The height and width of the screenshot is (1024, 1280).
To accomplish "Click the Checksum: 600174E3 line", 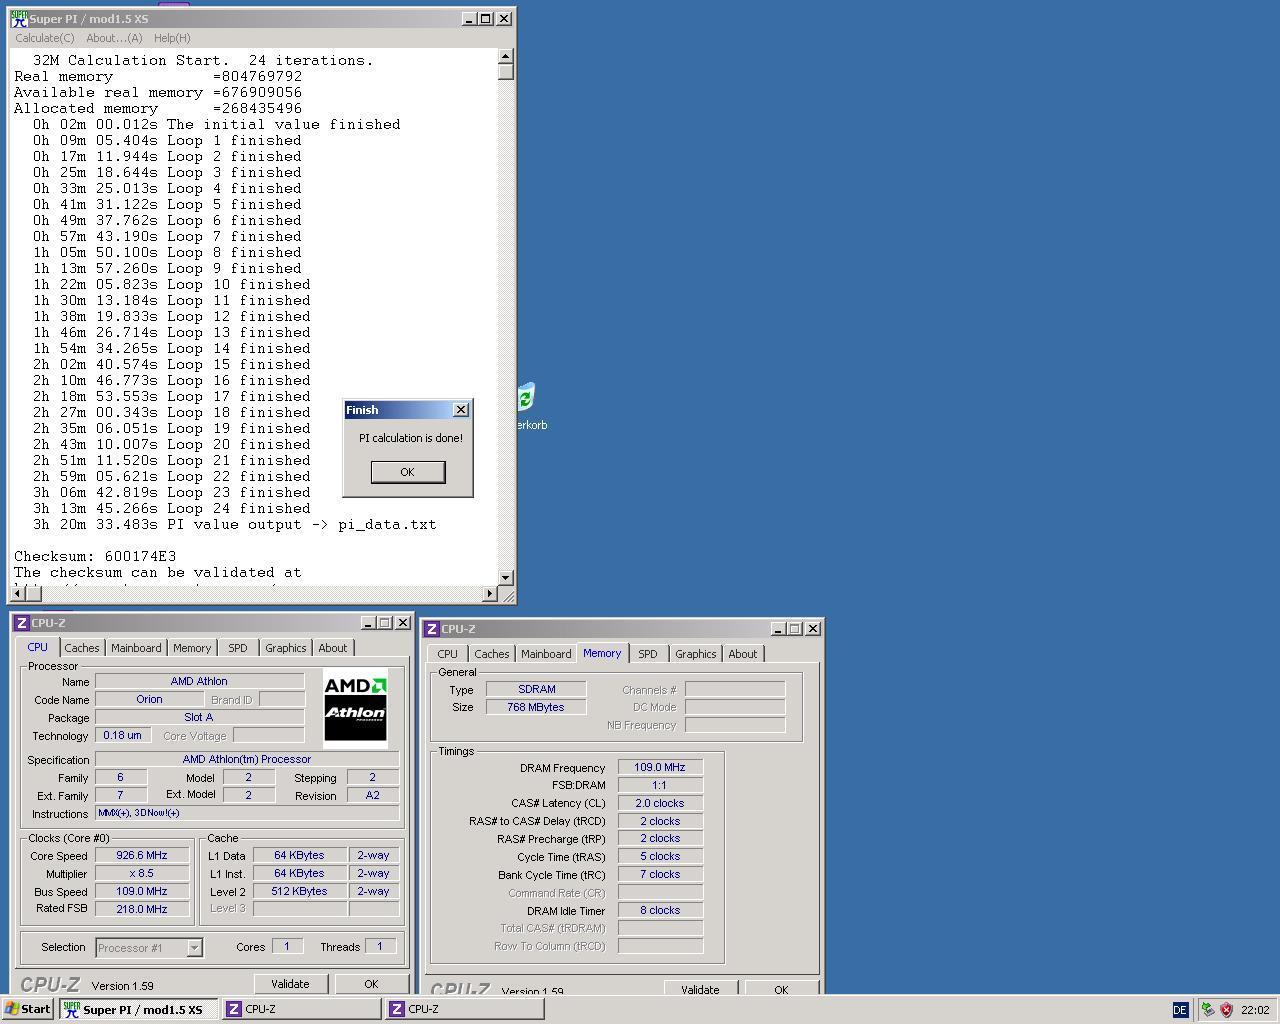I will click(x=95, y=556).
